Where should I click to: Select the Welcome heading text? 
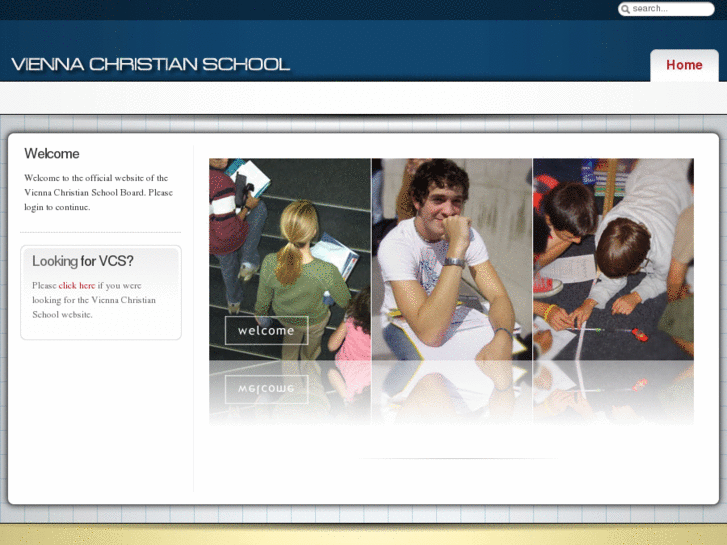[x=52, y=154]
